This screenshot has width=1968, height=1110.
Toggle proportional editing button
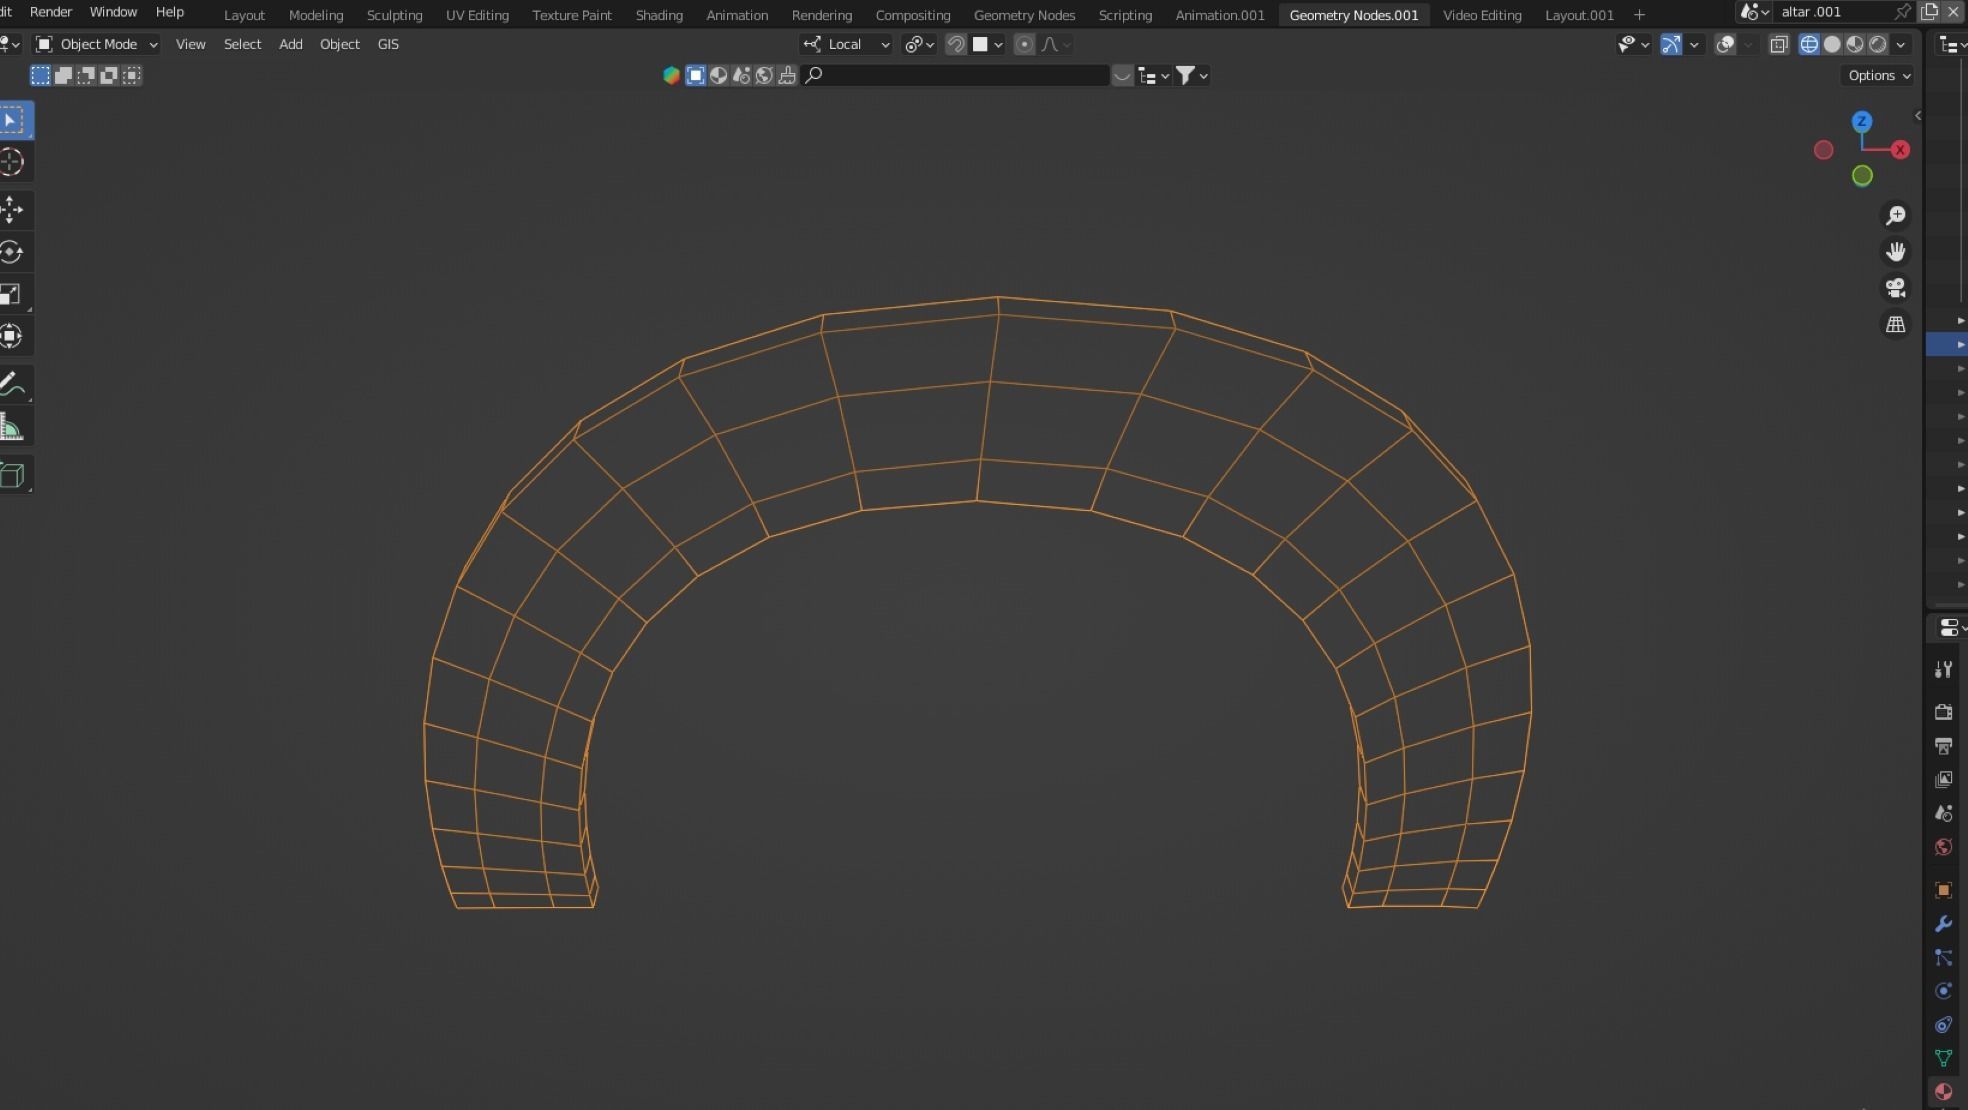[x=1024, y=44]
